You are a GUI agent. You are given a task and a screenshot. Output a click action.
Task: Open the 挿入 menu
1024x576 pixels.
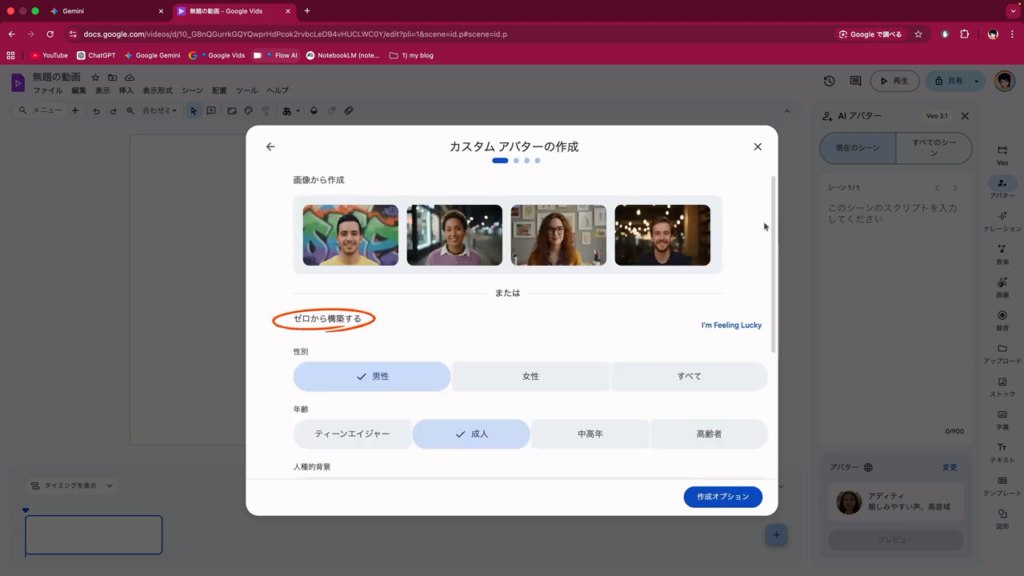(126, 91)
